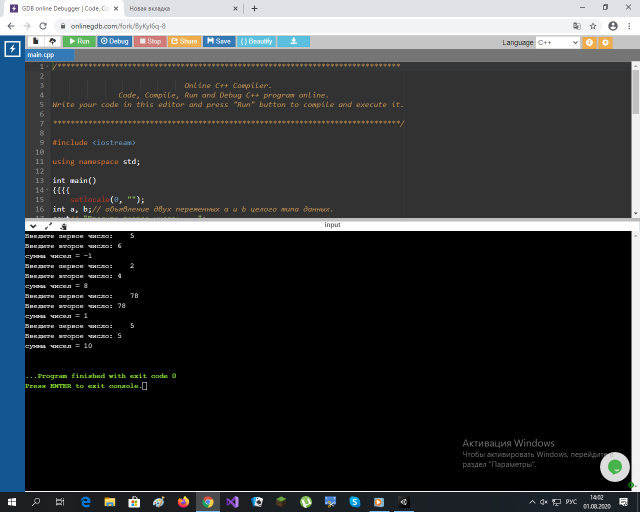This screenshot has height=512, width=640.
Task: Open the Language dropdown showing C++
Action: [558, 42]
